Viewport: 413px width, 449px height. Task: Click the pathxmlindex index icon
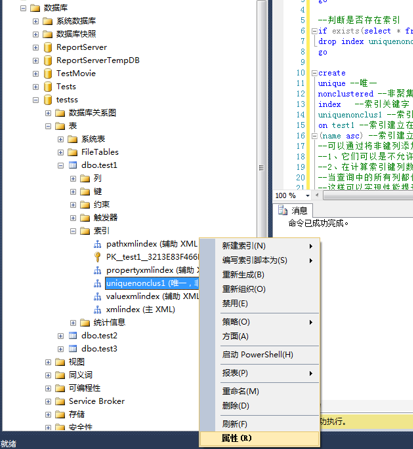click(97, 244)
